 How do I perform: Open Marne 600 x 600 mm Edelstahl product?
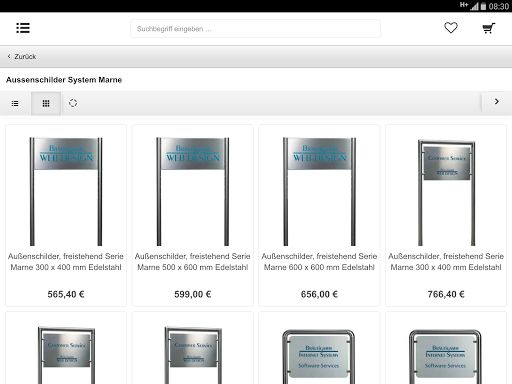[319, 215]
